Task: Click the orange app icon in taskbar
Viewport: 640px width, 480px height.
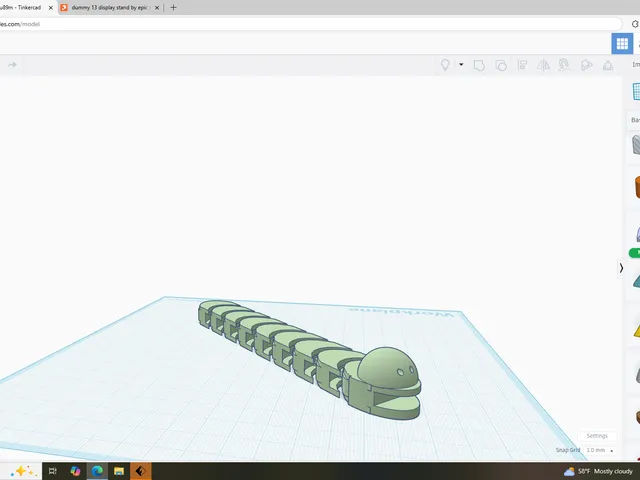Action: click(141, 471)
